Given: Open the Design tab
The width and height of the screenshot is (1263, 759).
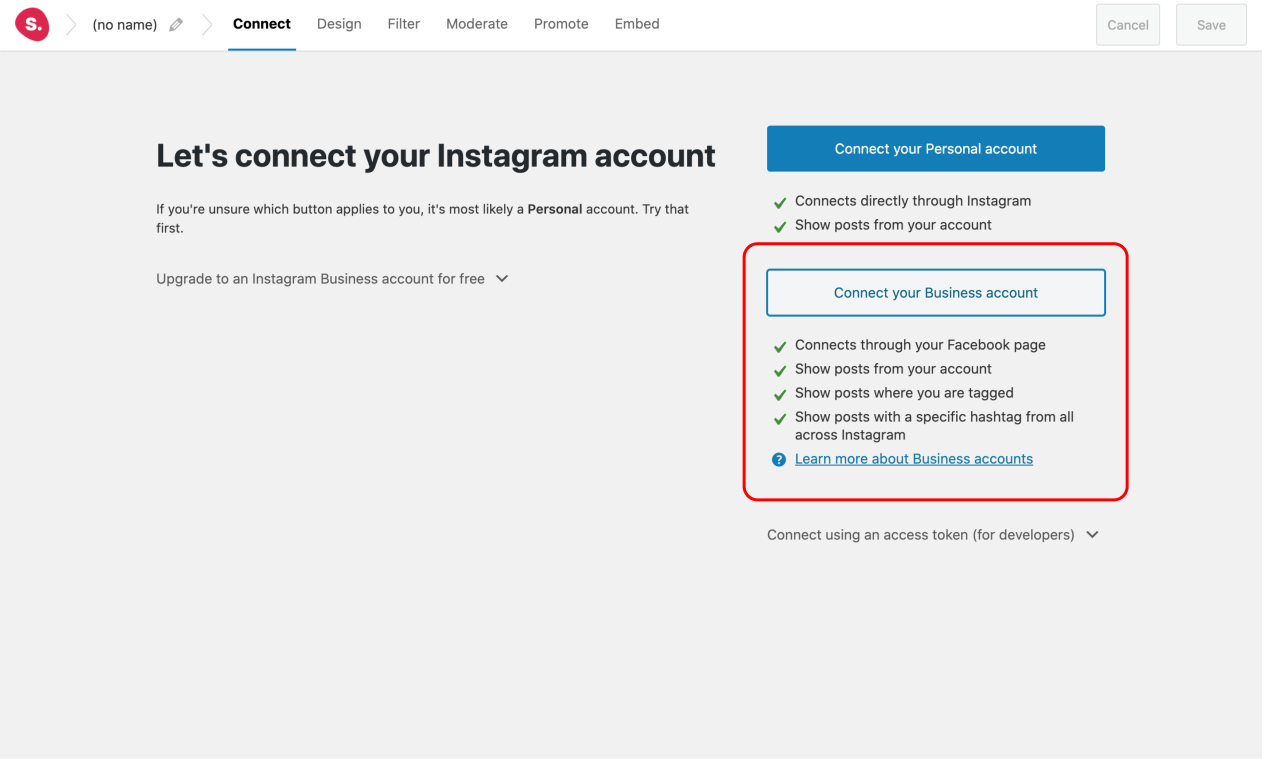Looking at the screenshot, I should pyautogui.click(x=339, y=24).
